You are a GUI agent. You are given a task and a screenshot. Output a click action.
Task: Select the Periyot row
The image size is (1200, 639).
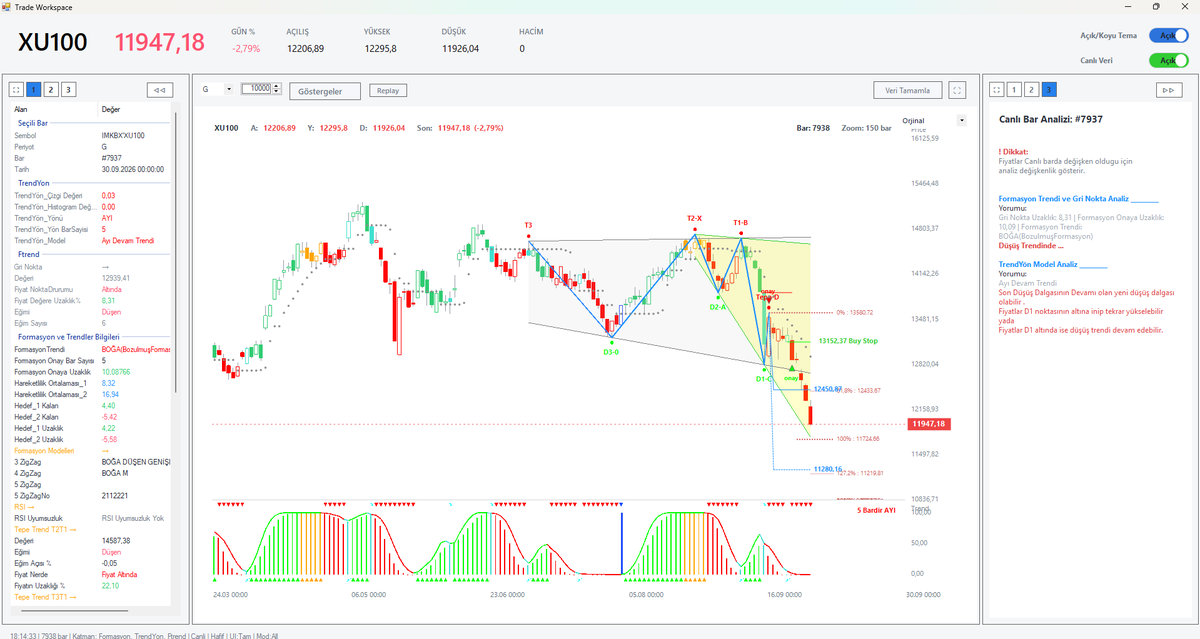pyautogui.click(x=91, y=146)
